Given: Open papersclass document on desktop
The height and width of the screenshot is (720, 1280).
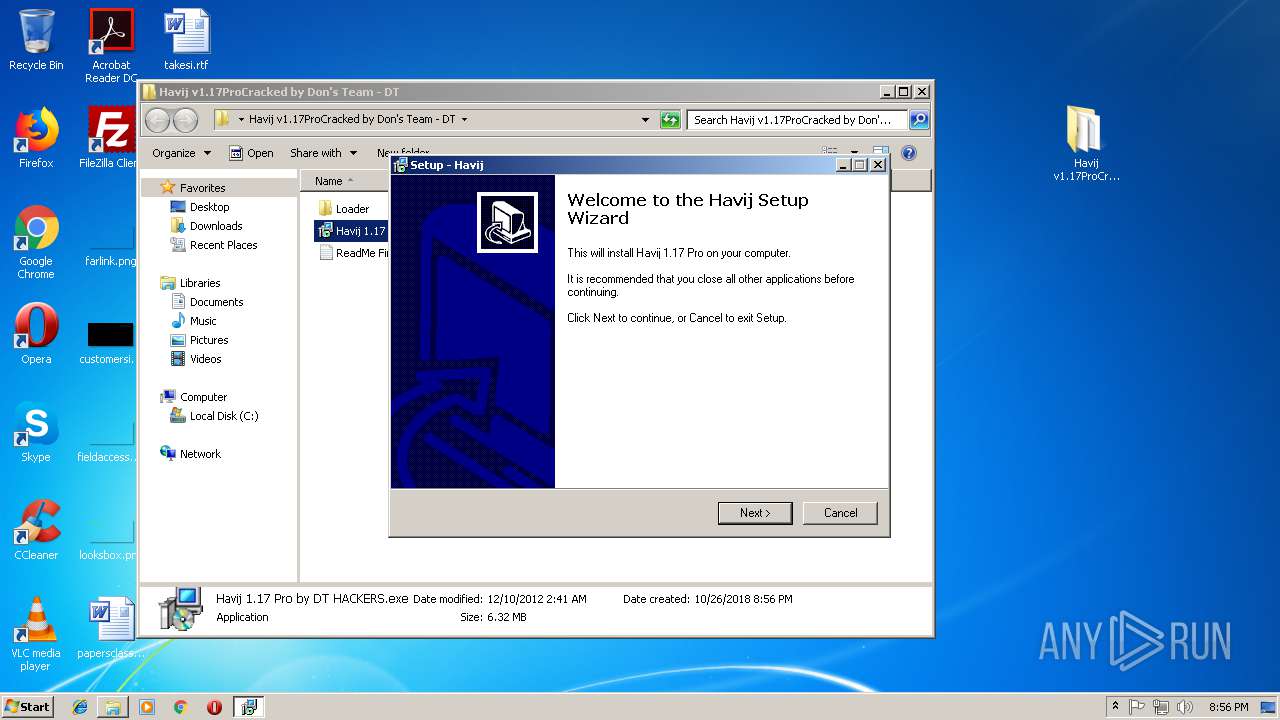Looking at the screenshot, I should pos(111,628).
